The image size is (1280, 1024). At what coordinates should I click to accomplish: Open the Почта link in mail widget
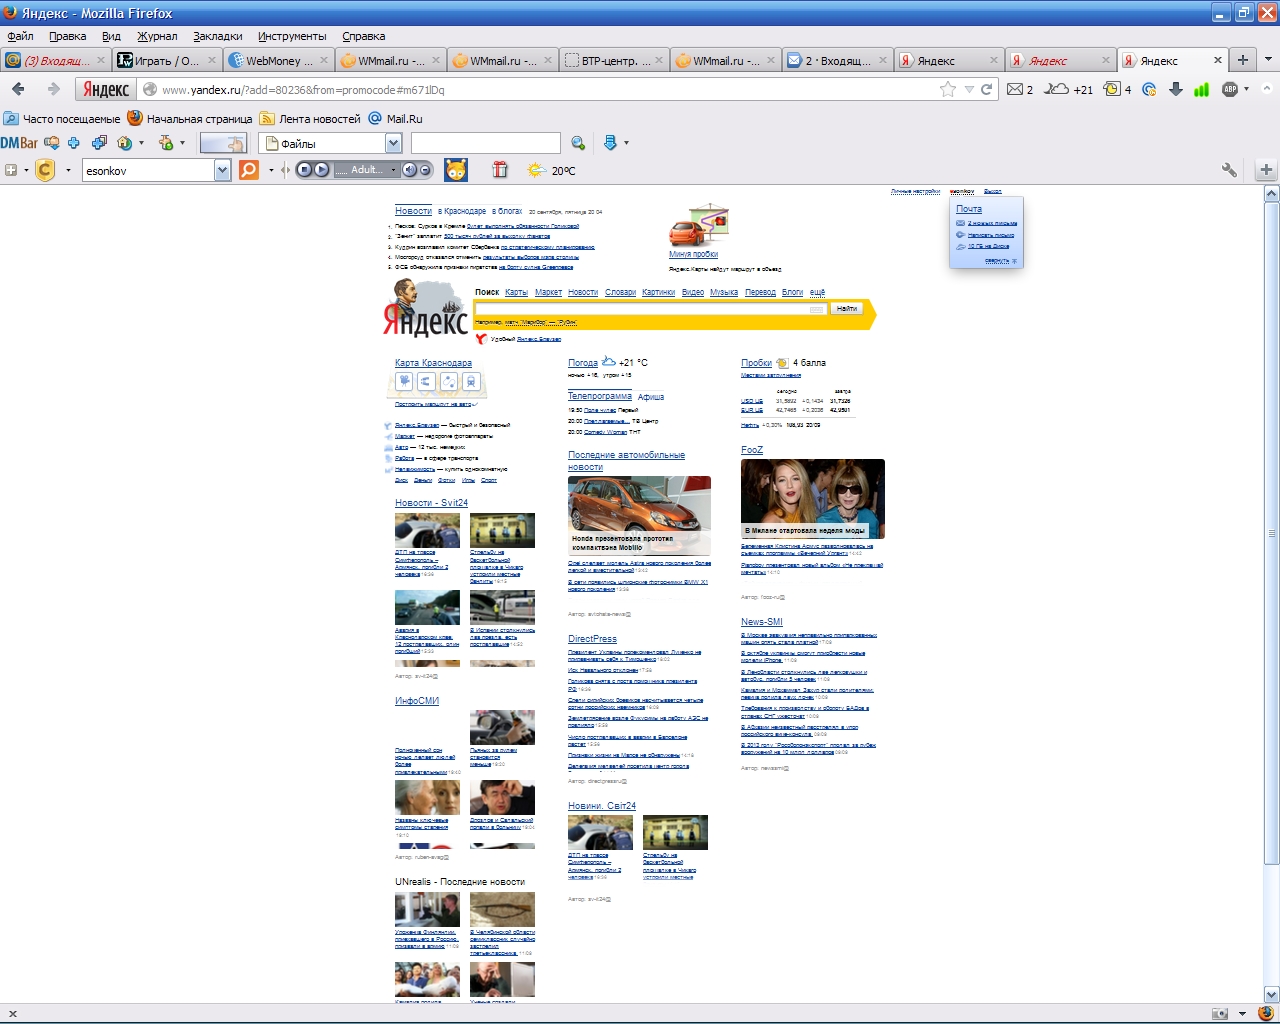(x=969, y=209)
